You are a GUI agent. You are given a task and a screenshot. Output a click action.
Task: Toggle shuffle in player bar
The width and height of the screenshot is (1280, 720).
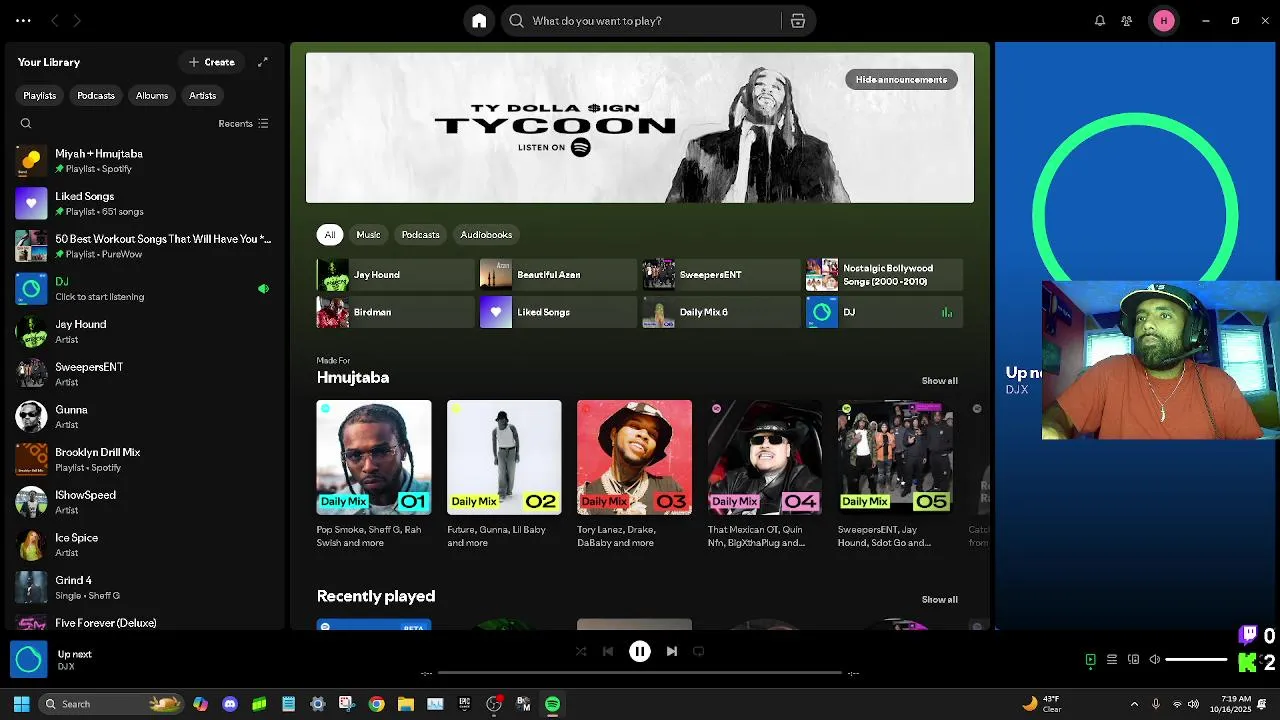pos(581,652)
